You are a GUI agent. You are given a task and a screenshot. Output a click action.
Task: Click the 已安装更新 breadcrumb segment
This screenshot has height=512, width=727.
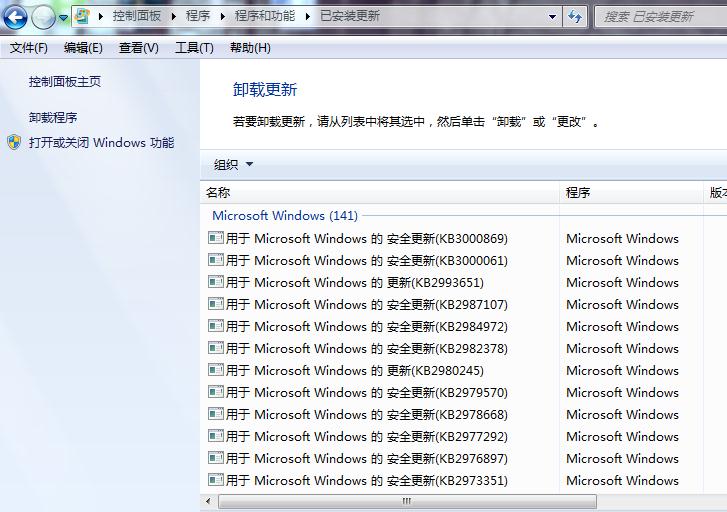350,16
